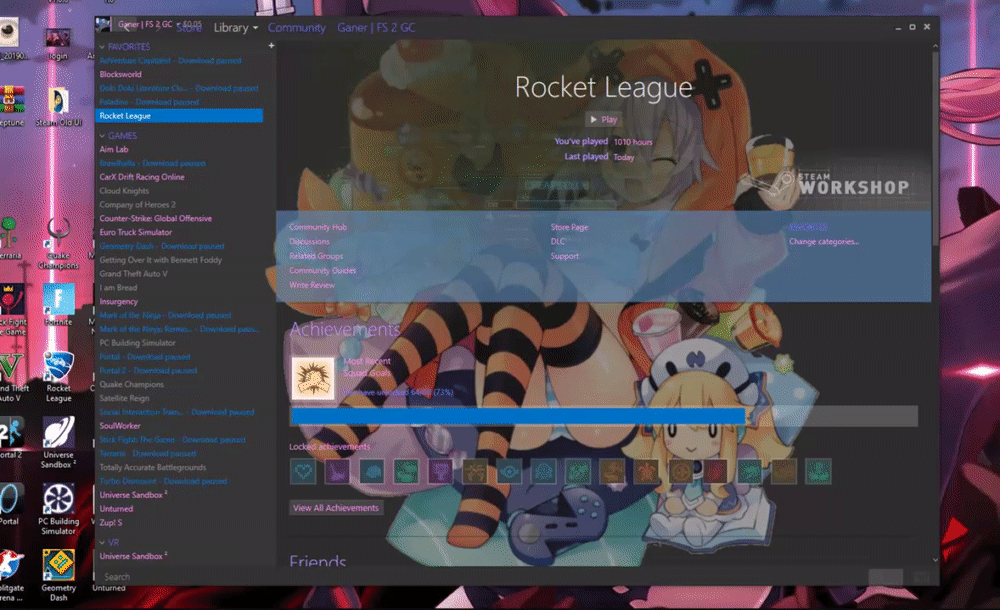Select Rocket League in favorites list
Image resolution: width=1000 pixels, height=610 pixels.
click(x=179, y=115)
